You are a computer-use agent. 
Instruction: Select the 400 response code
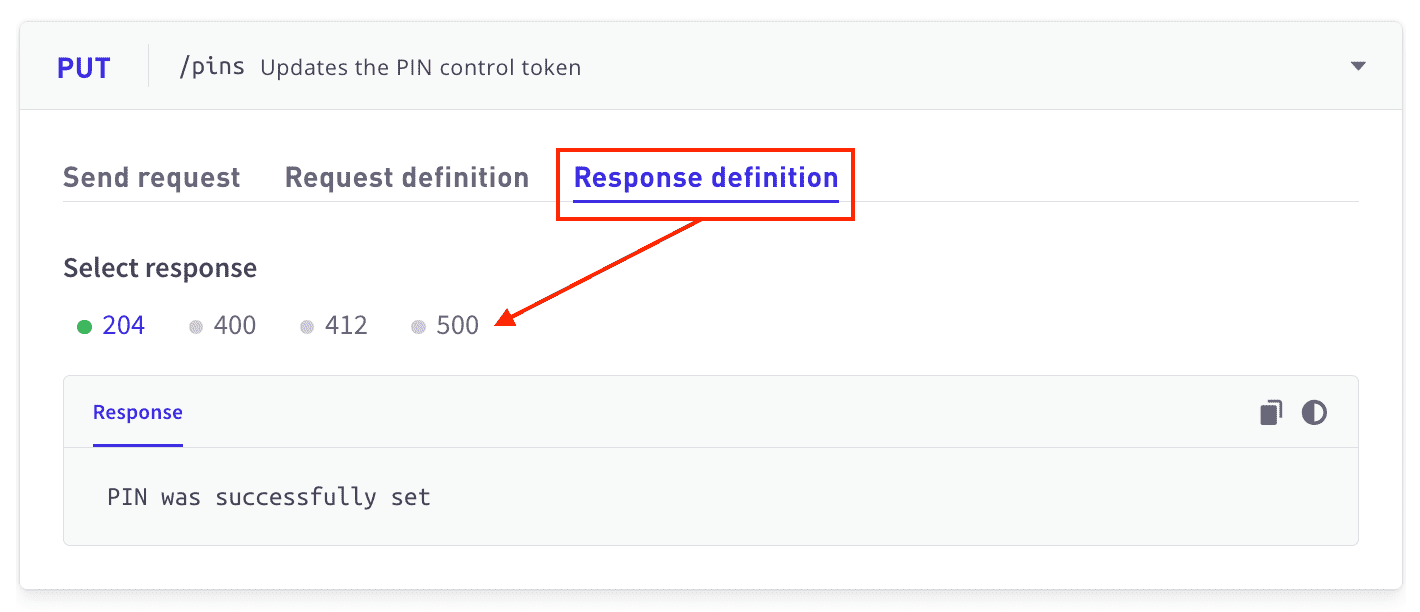click(x=239, y=325)
